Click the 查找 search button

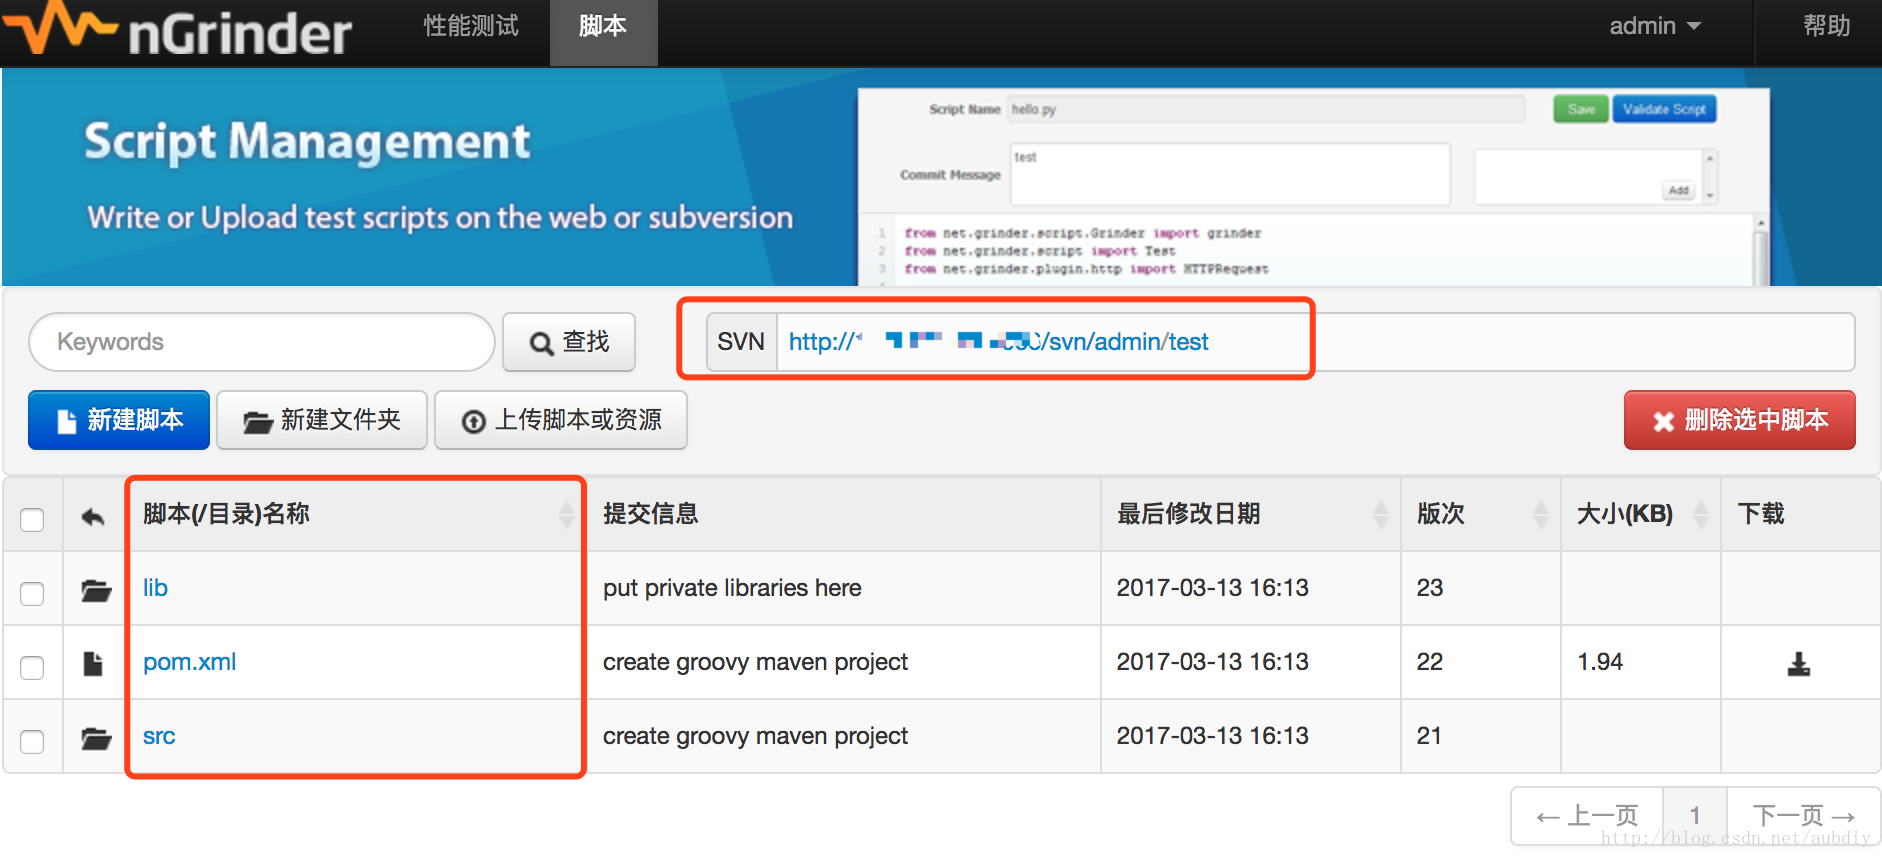[x=569, y=342]
